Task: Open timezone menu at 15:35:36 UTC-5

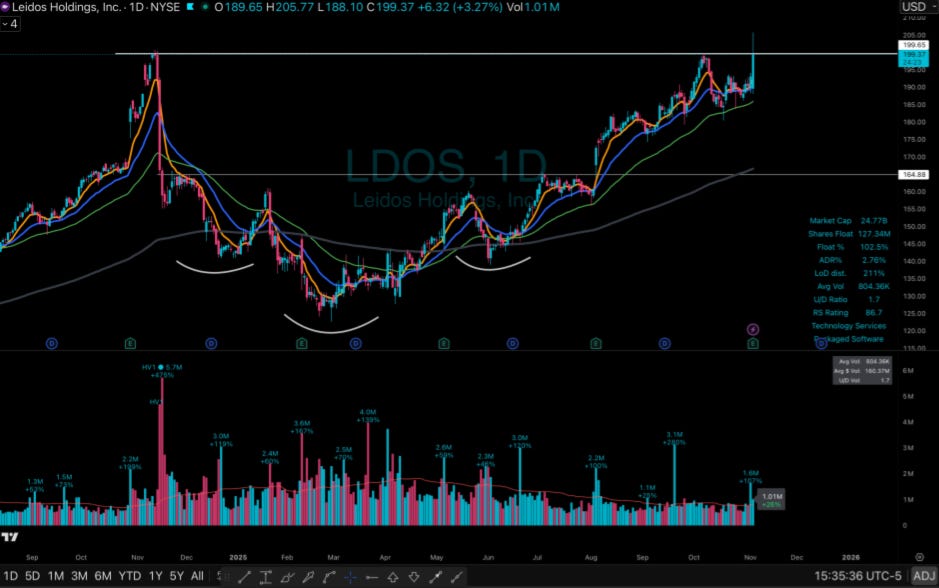Action: pos(858,576)
